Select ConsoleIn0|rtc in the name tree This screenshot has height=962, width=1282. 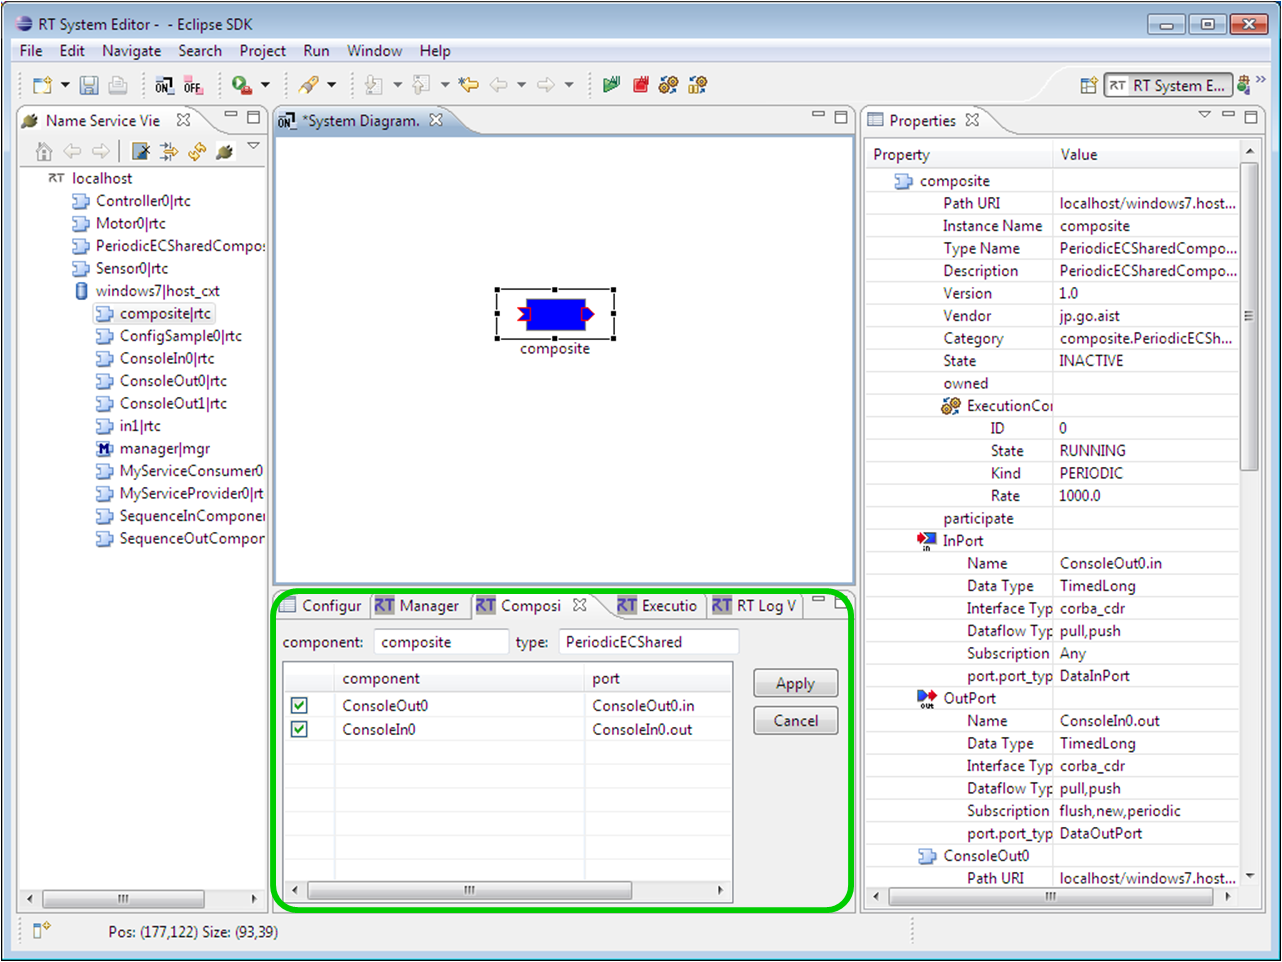[x=167, y=359]
